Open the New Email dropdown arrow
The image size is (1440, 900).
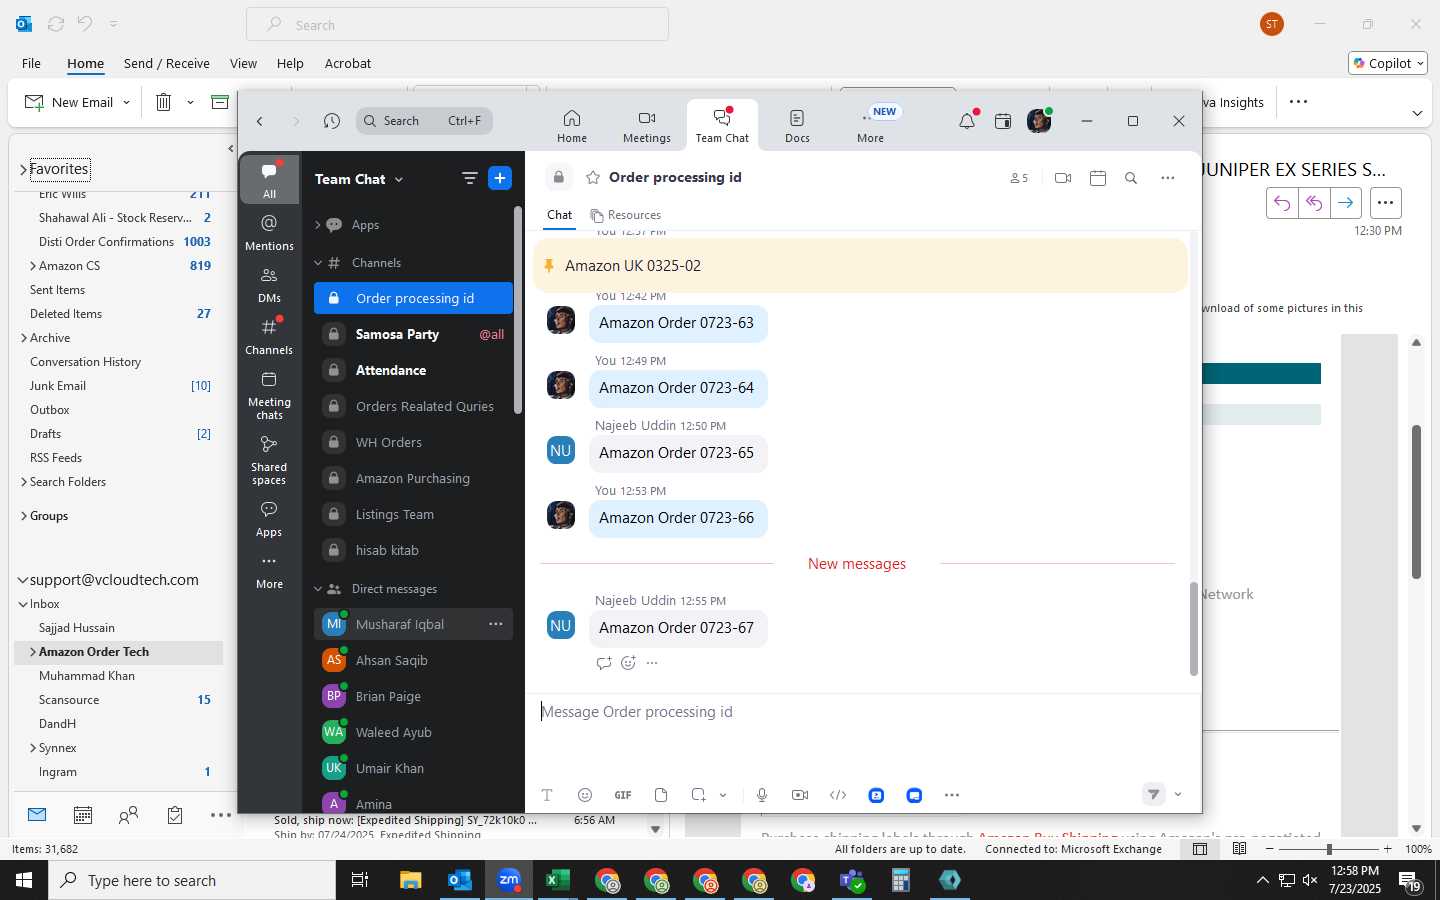pyautogui.click(x=126, y=102)
